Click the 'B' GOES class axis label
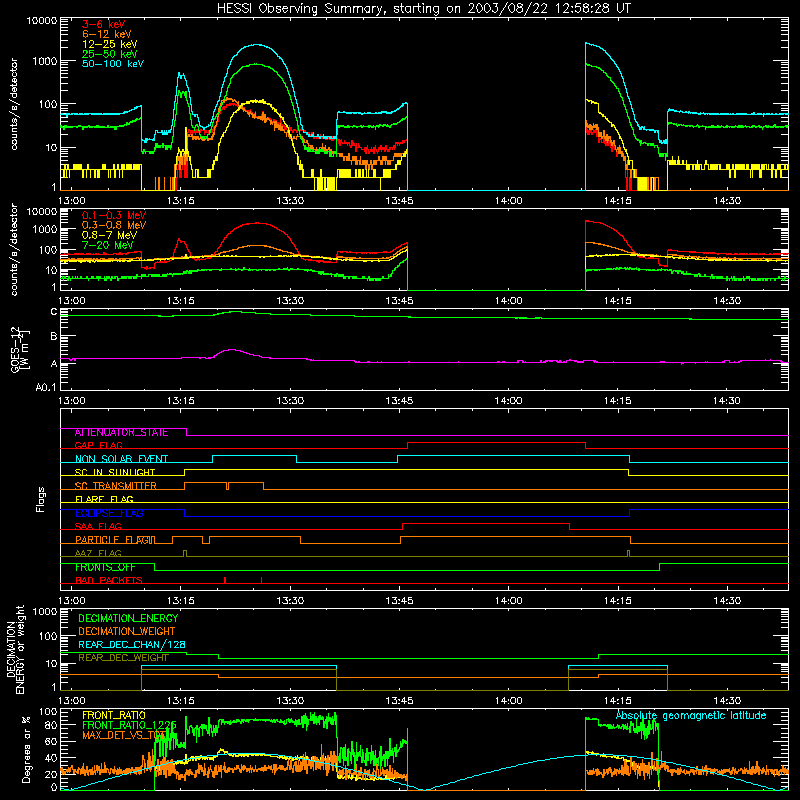The image size is (800, 800). 54,336
